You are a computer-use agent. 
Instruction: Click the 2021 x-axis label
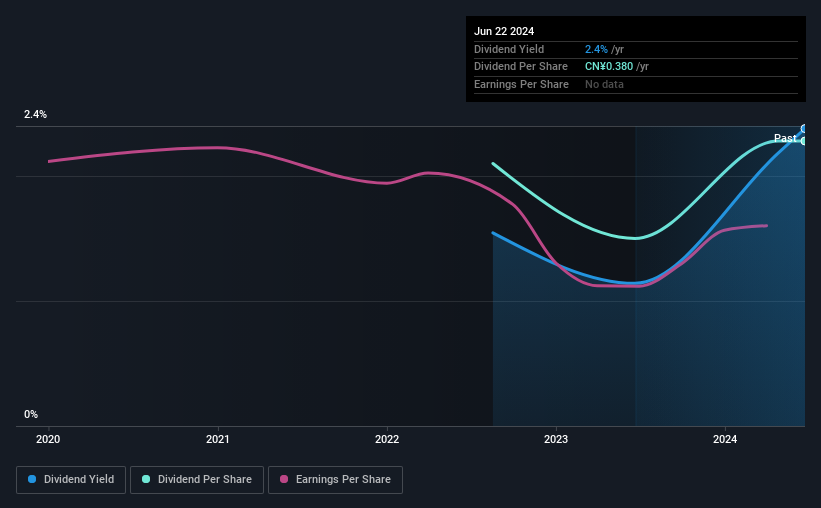tap(217, 439)
